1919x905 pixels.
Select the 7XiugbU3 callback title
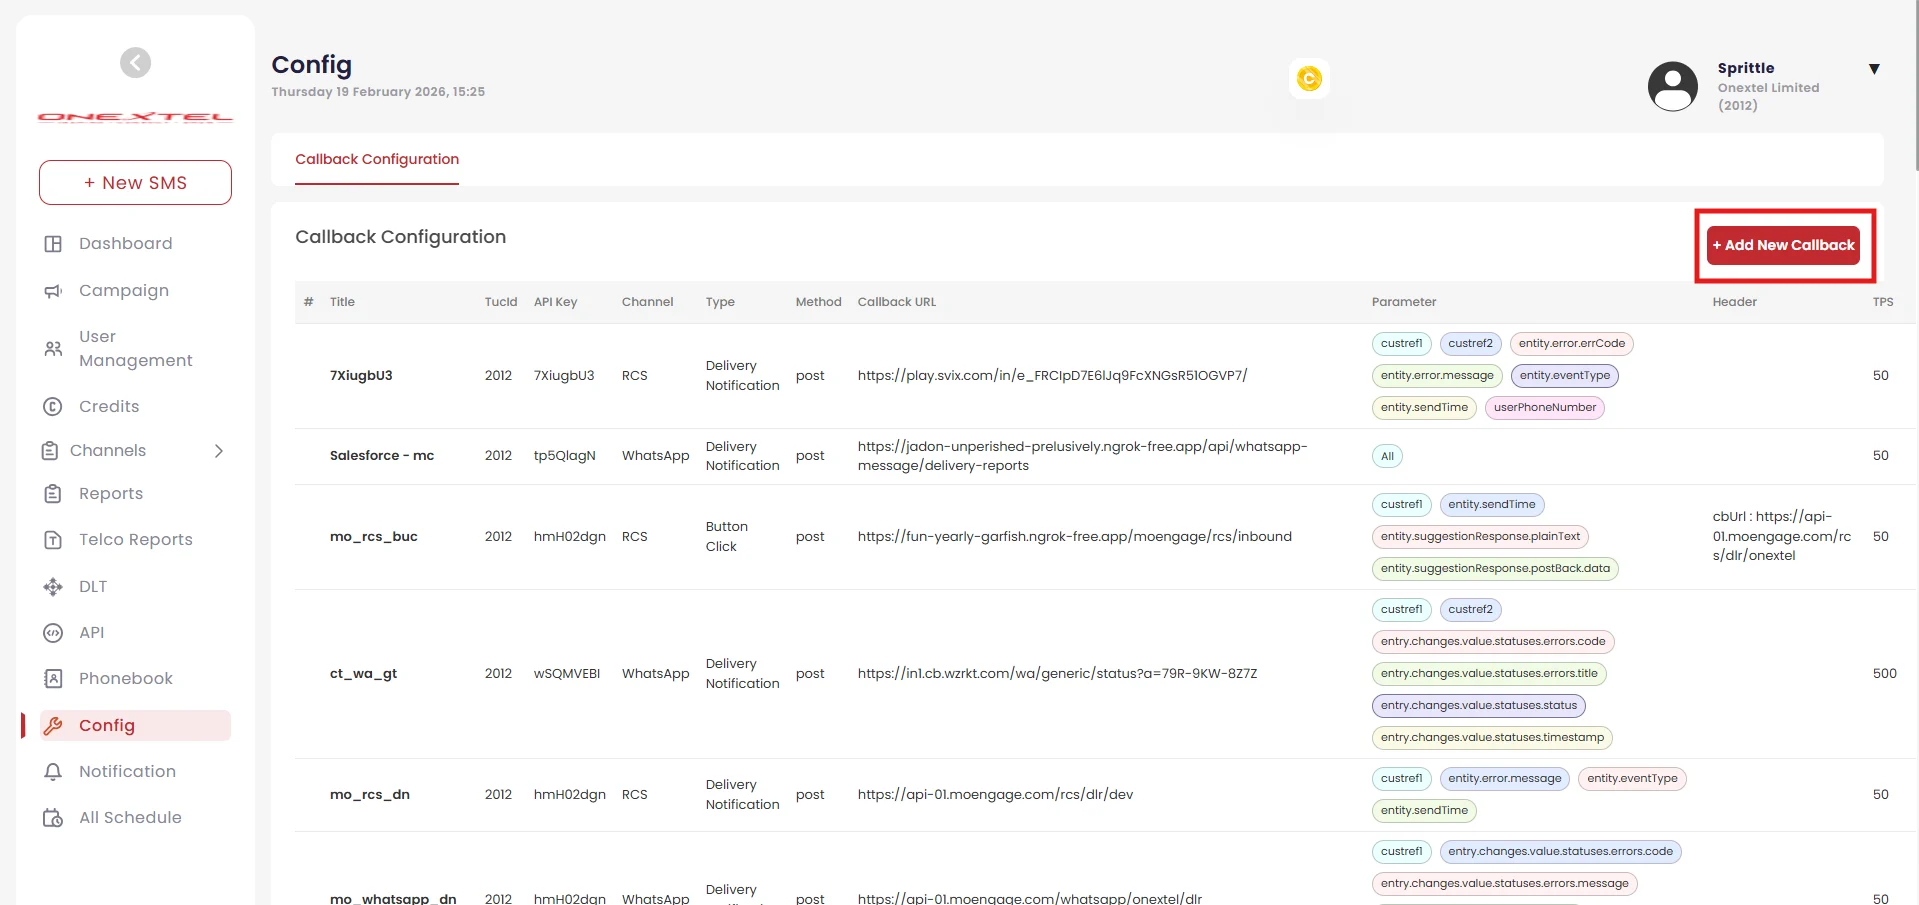361,376
